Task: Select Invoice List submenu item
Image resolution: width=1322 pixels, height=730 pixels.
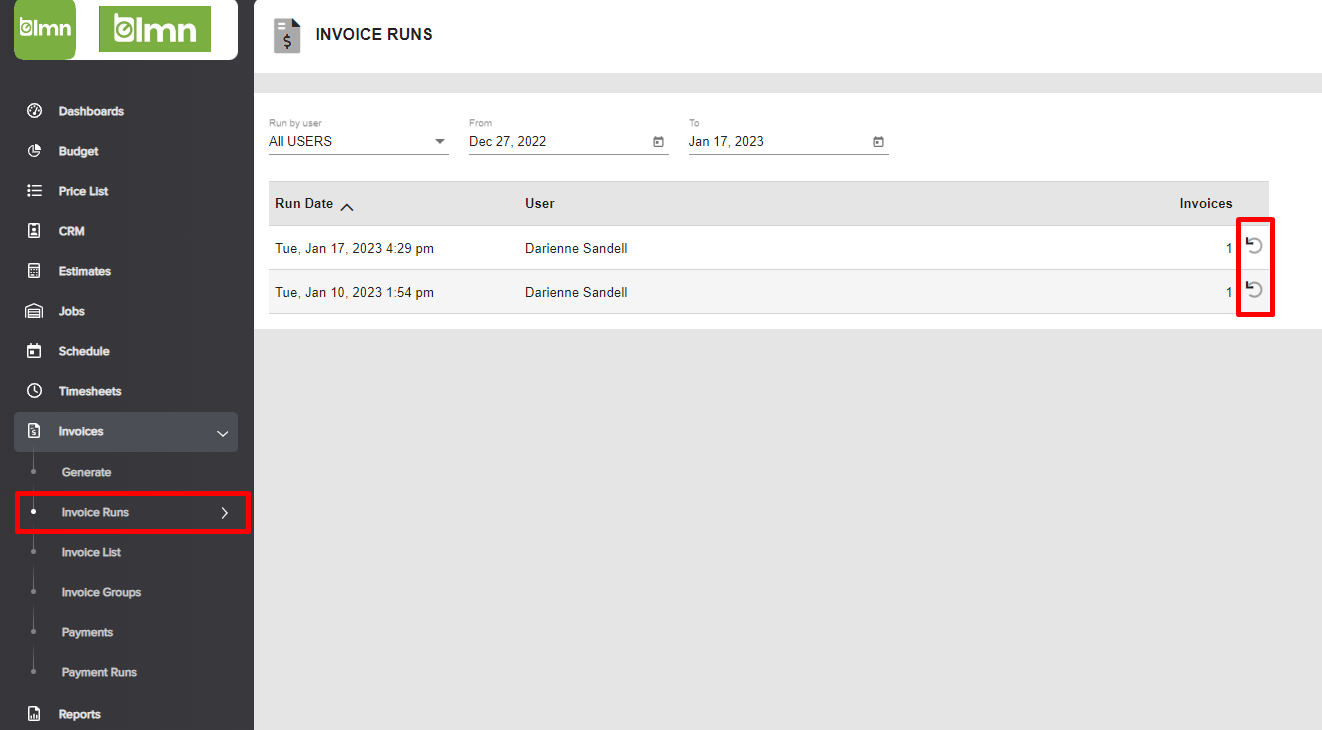Action: coord(91,552)
